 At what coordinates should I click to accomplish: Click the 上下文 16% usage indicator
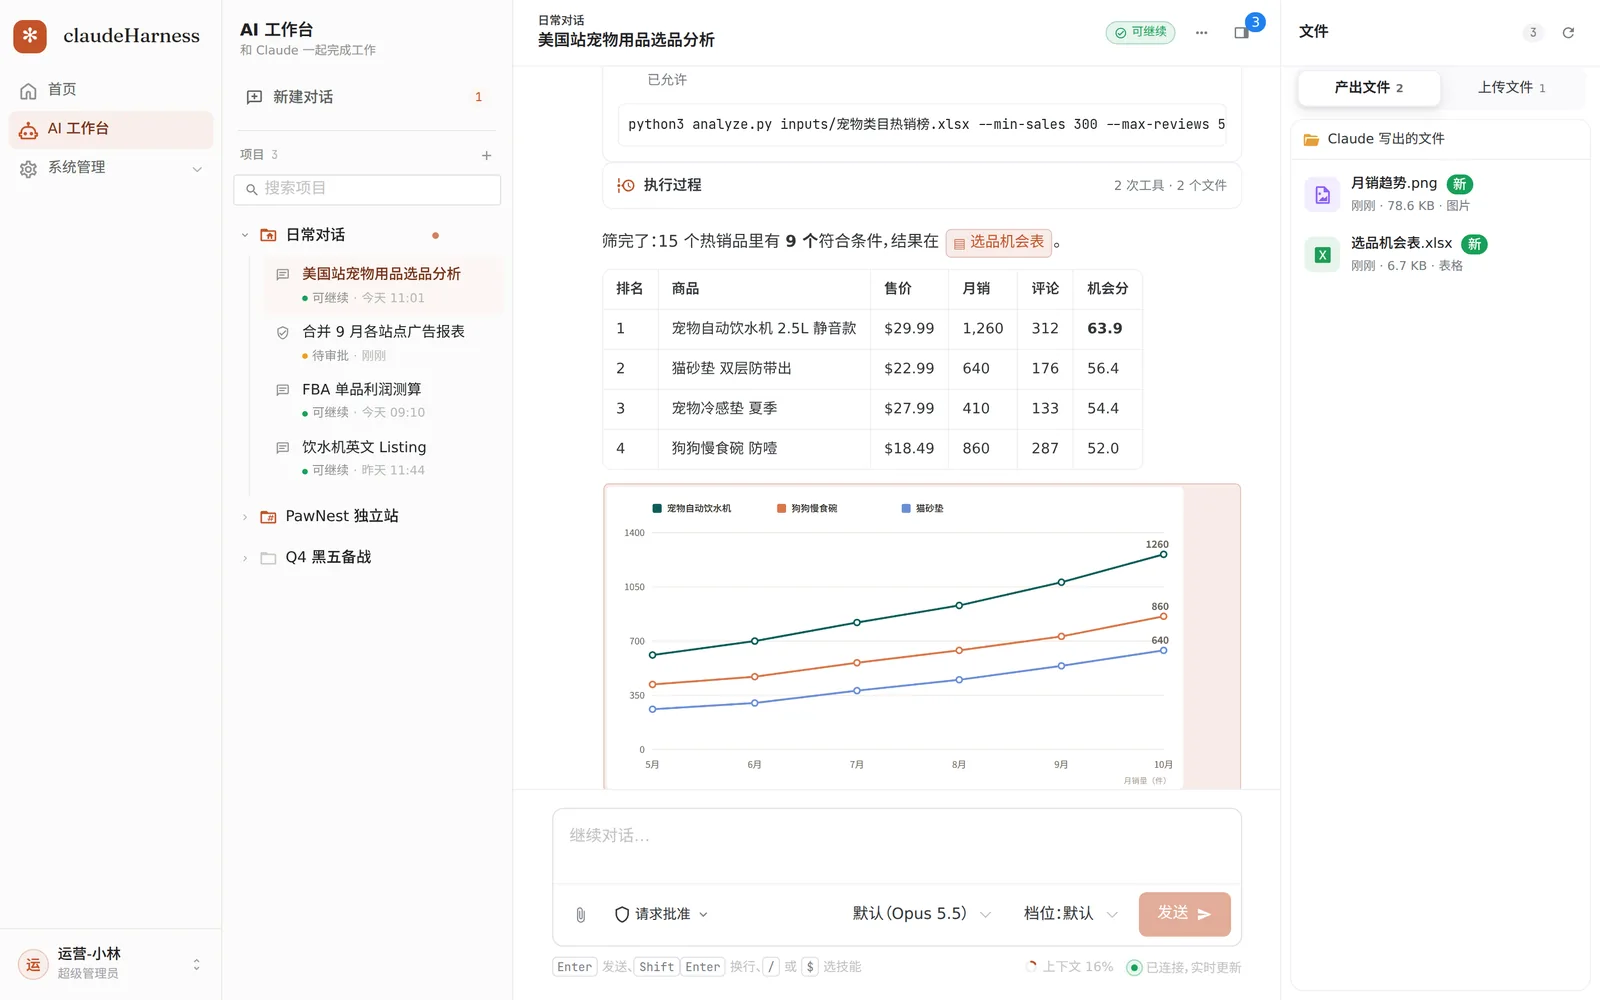pyautogui.click(x=1069, y=967)
